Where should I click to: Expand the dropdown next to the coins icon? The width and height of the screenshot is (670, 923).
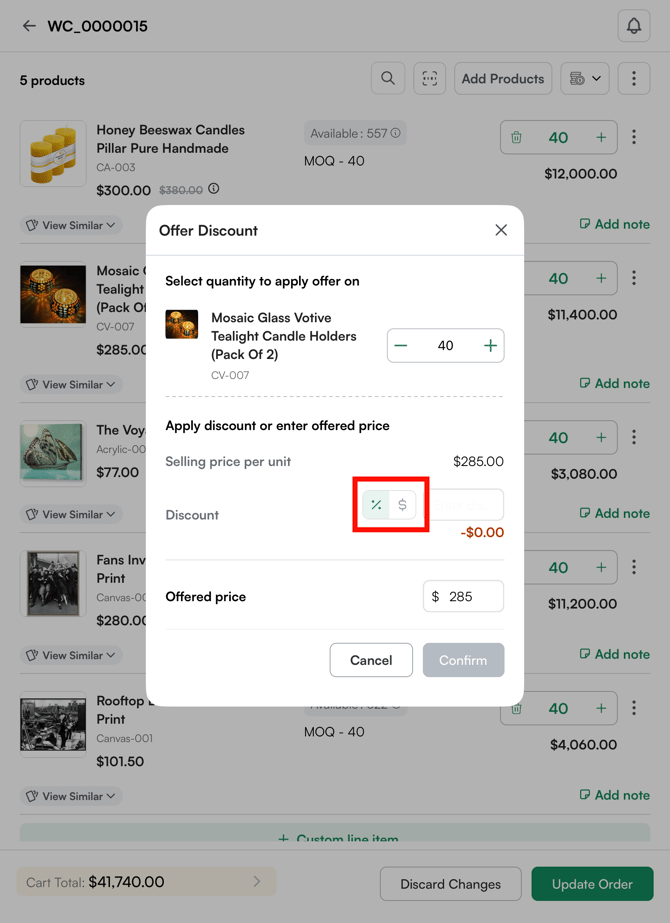(597, 78)
